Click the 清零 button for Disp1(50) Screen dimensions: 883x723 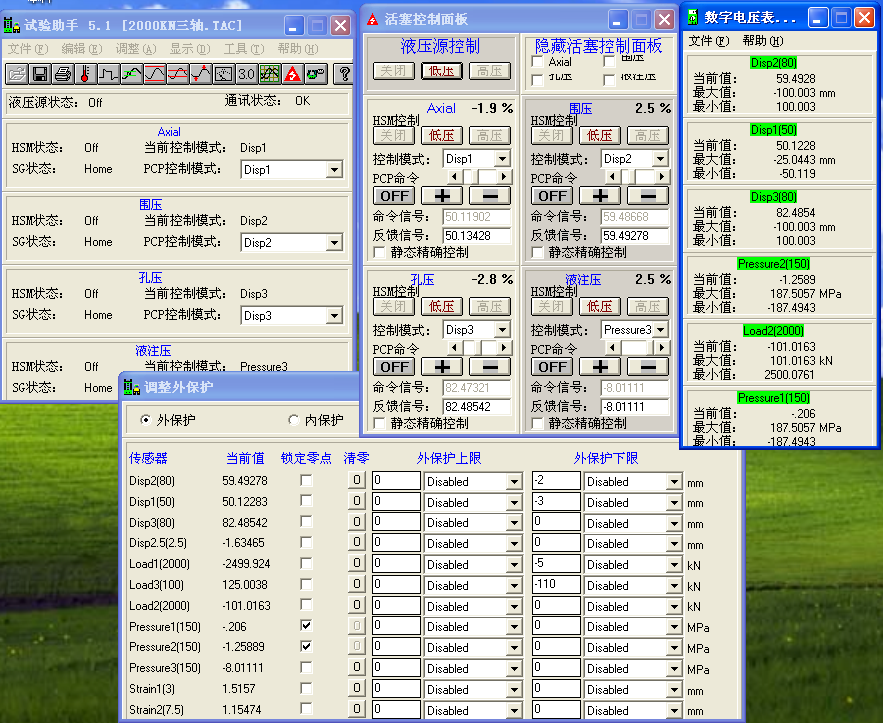click(x=356, y=501)
